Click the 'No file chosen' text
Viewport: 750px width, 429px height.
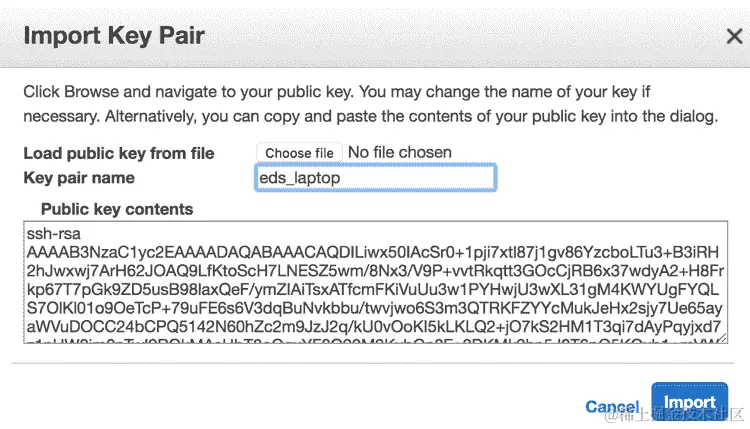[x=399, y=153]
